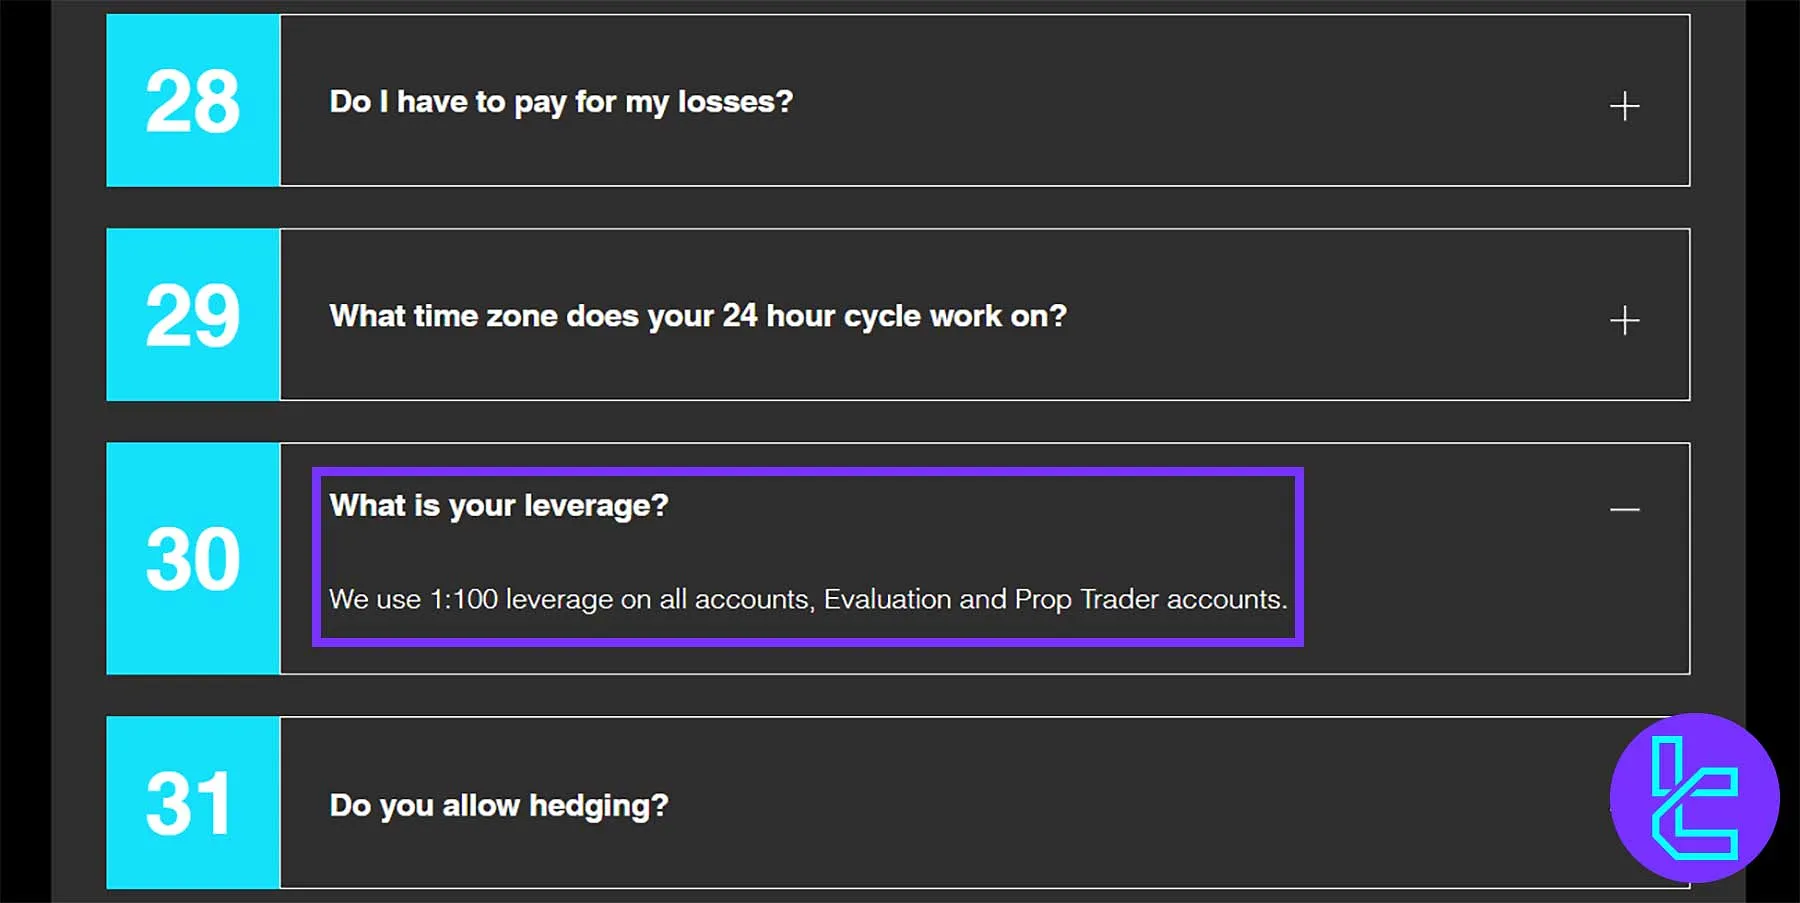Click the cyan number badge 30
This screenshot has height=903, width=1800.
(x=193, y=558)
